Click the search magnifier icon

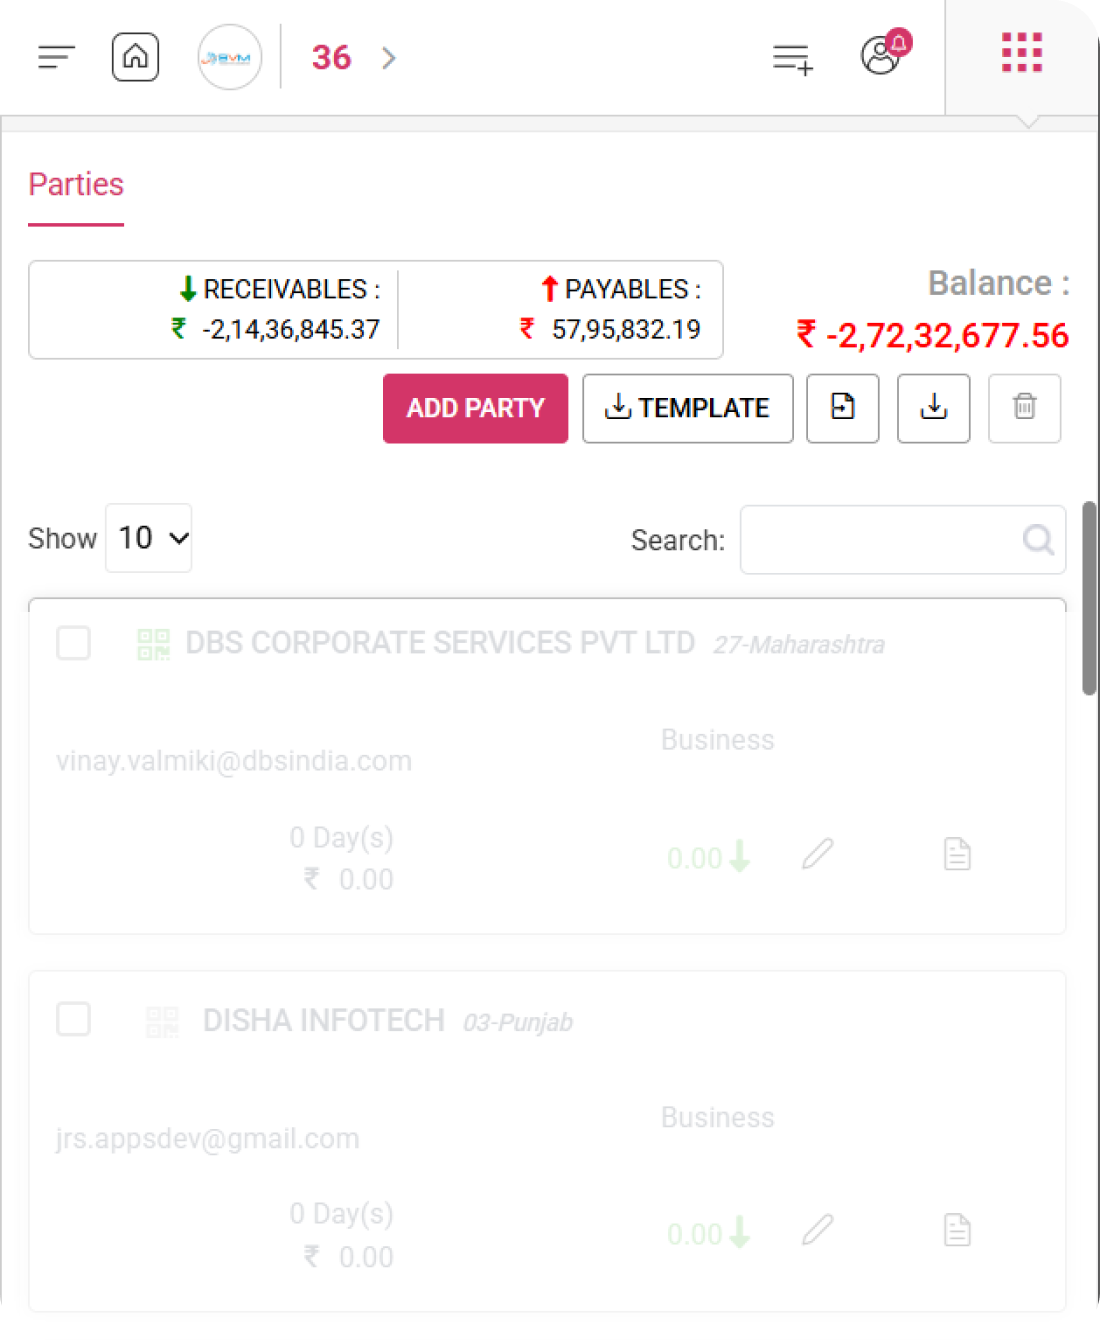point(1038,540)
